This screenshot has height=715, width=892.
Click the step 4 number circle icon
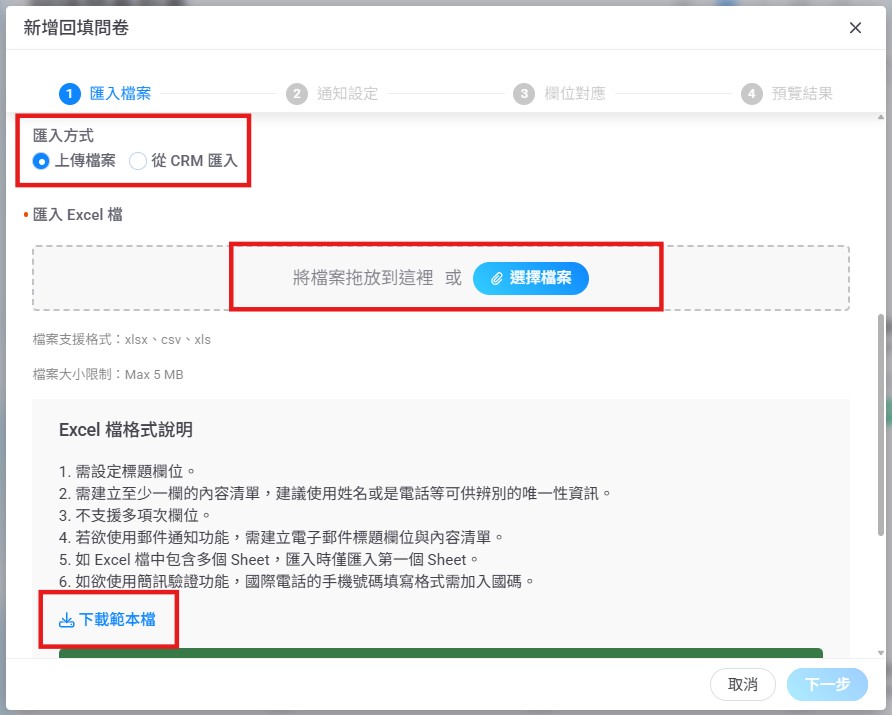tap(751, 94)
